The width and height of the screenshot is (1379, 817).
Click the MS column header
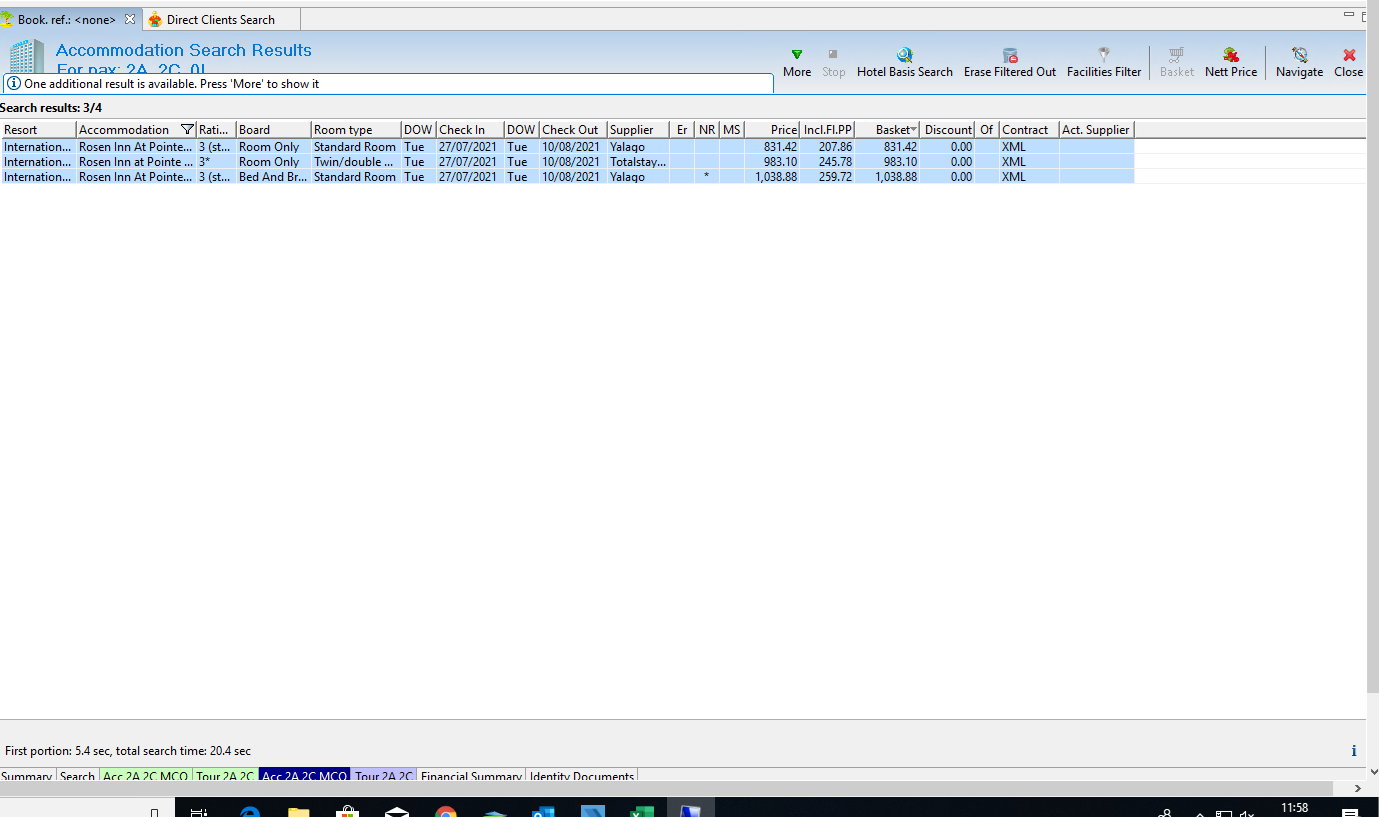point(732,130)
